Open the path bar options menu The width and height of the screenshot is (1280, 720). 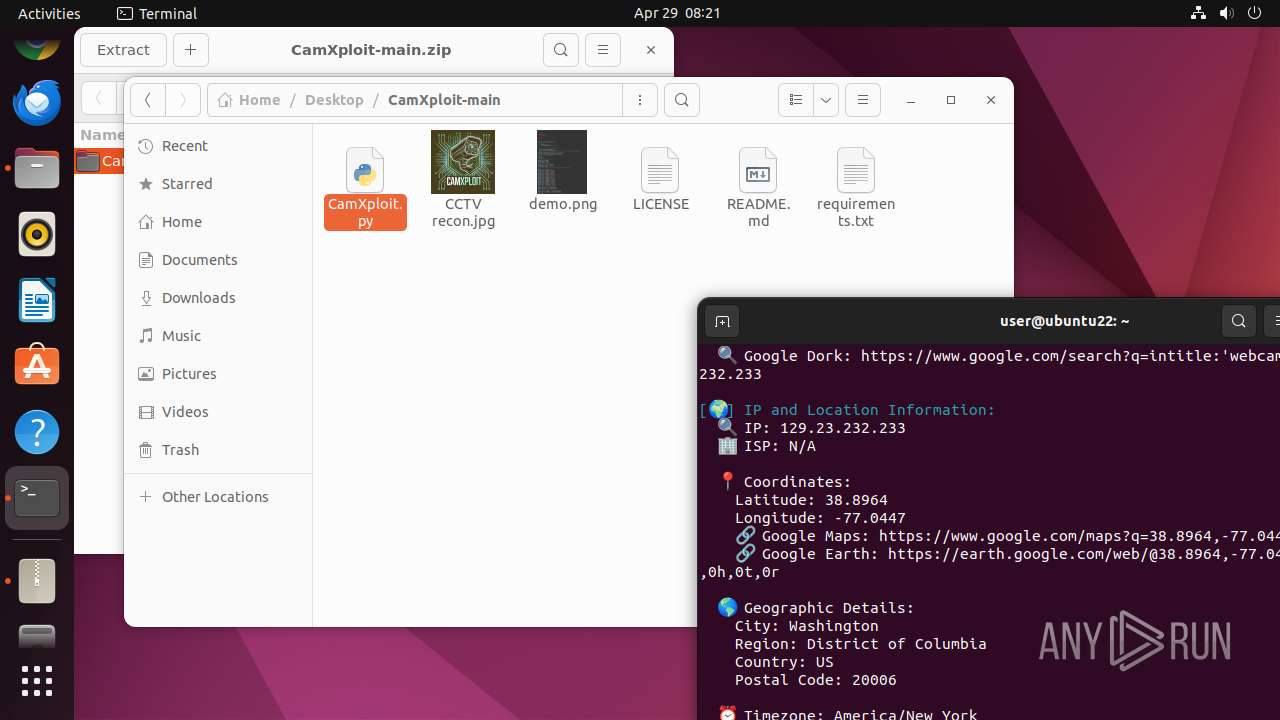pos(640,100)
